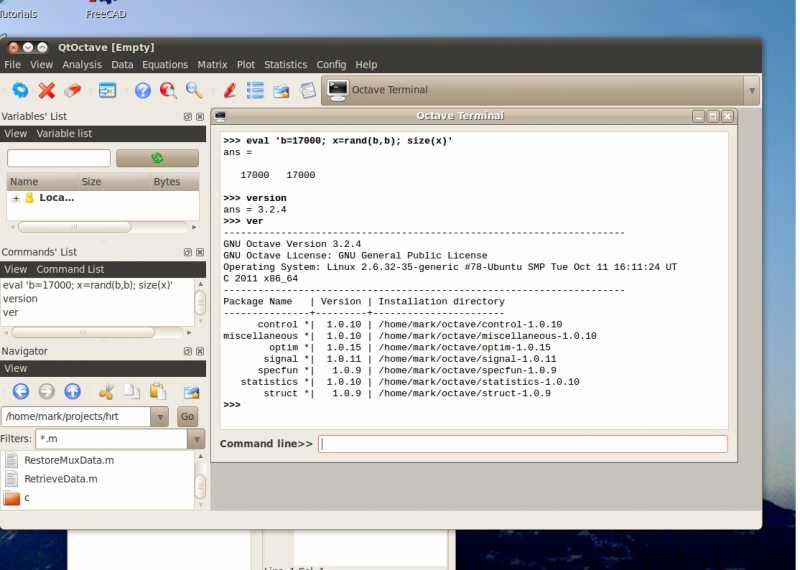Open the Equations menu
This screenshot has height=570, width=800.
(165, 65)
